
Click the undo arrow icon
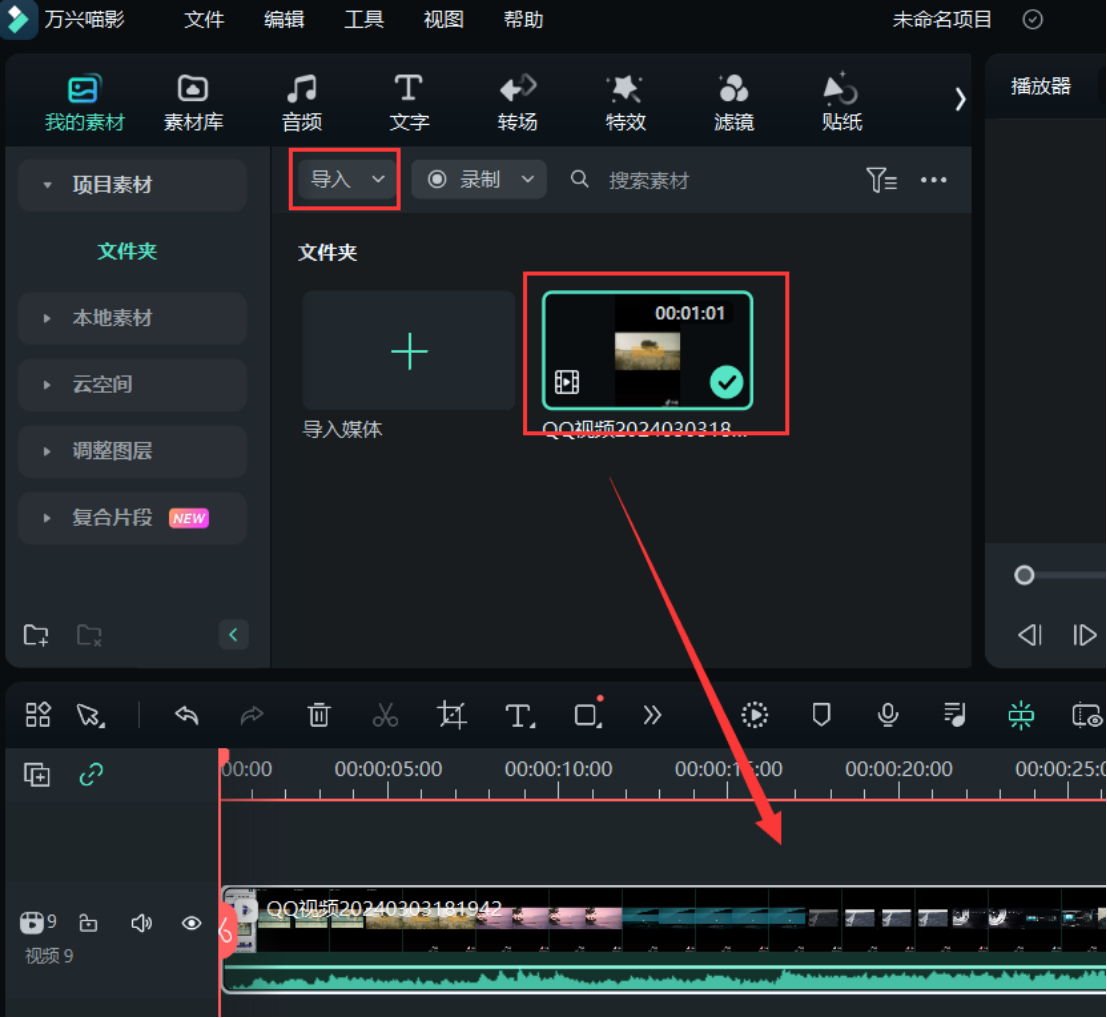[186, 715]
